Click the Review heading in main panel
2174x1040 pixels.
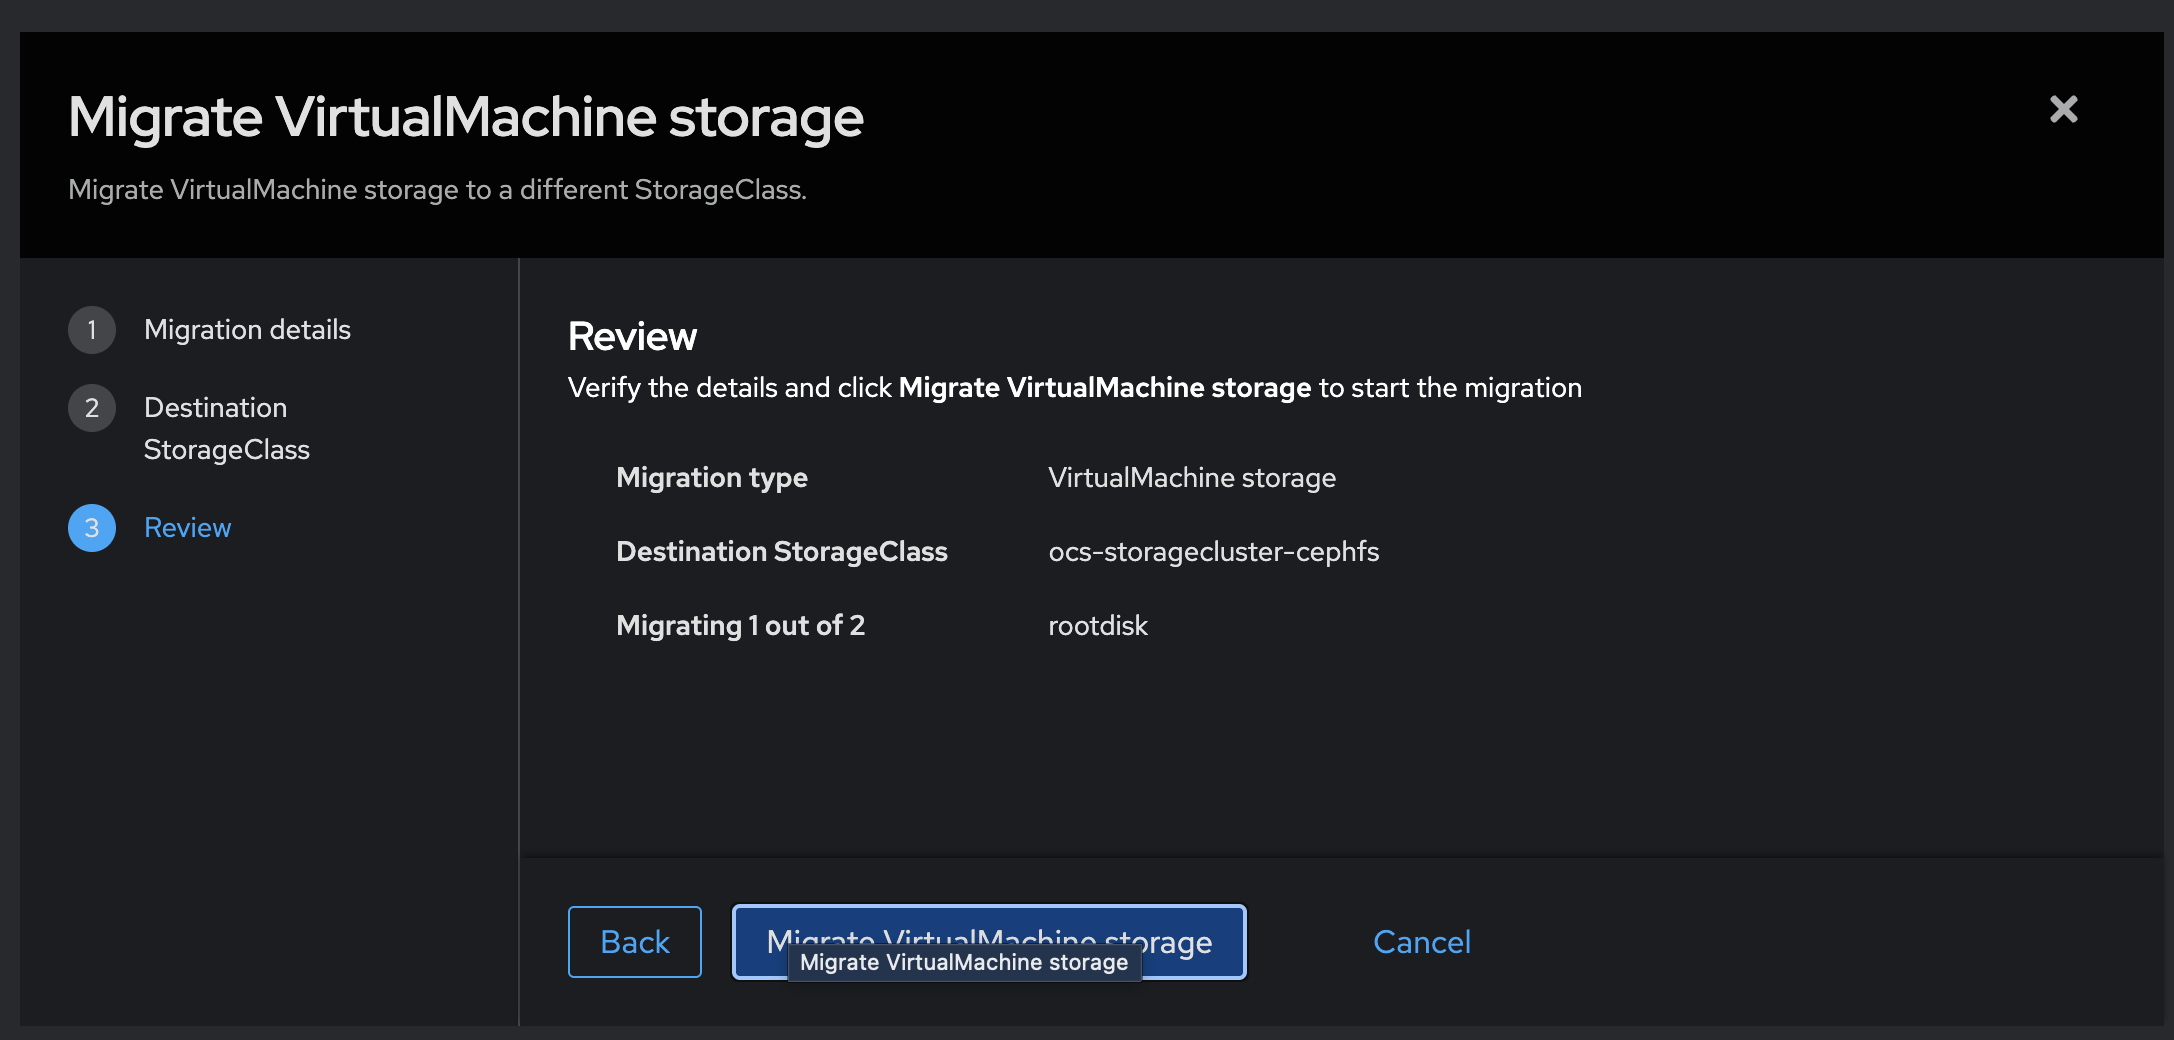click(632, 337)
